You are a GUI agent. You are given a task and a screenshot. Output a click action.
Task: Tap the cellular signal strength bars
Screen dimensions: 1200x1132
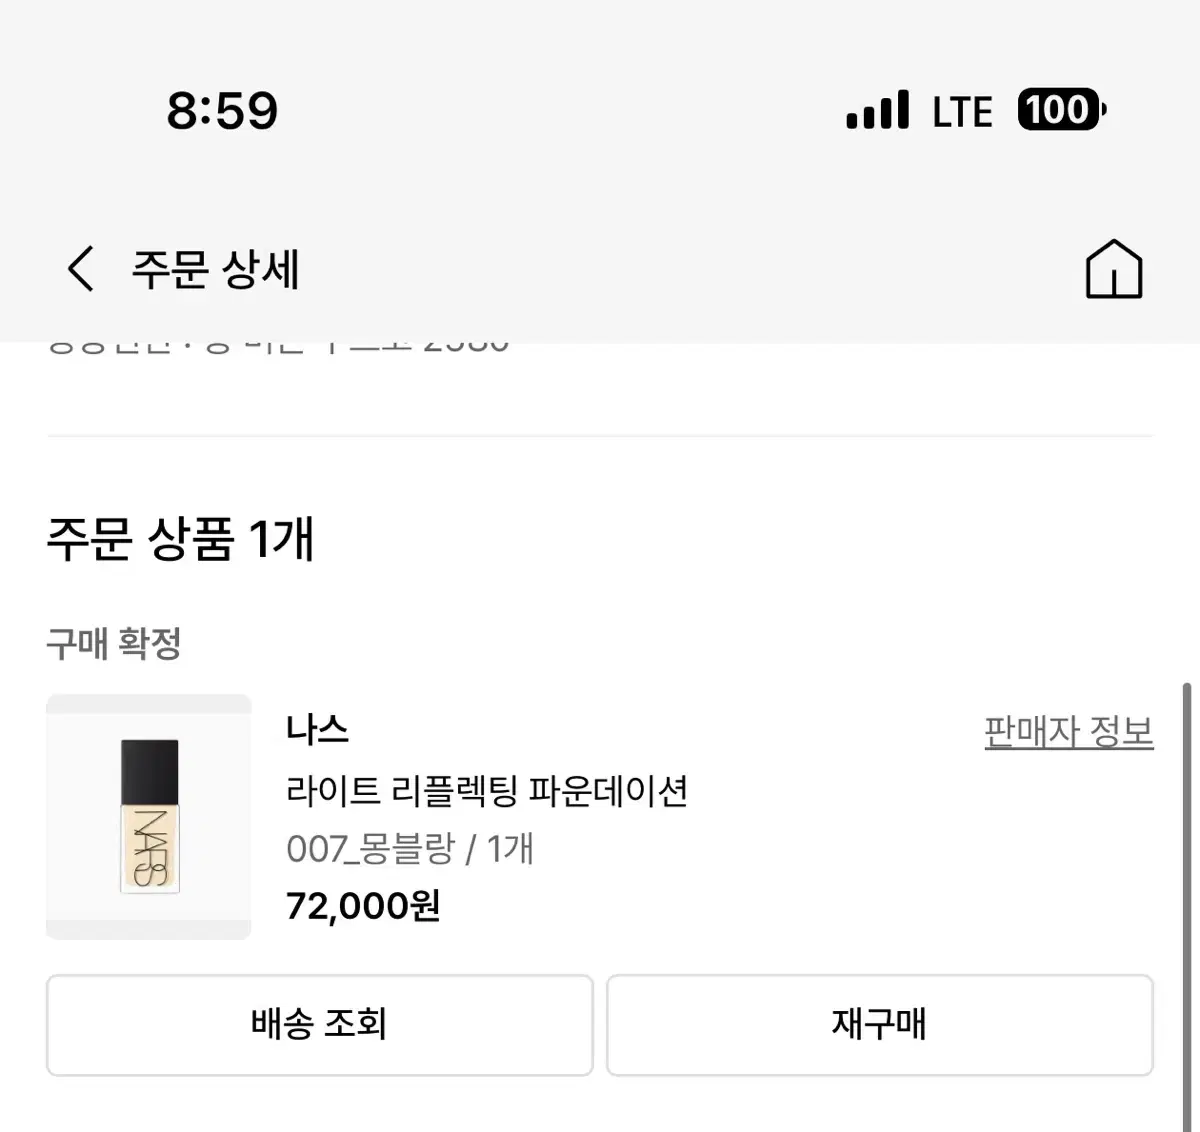pyautogui.click(x=876, y=110)
